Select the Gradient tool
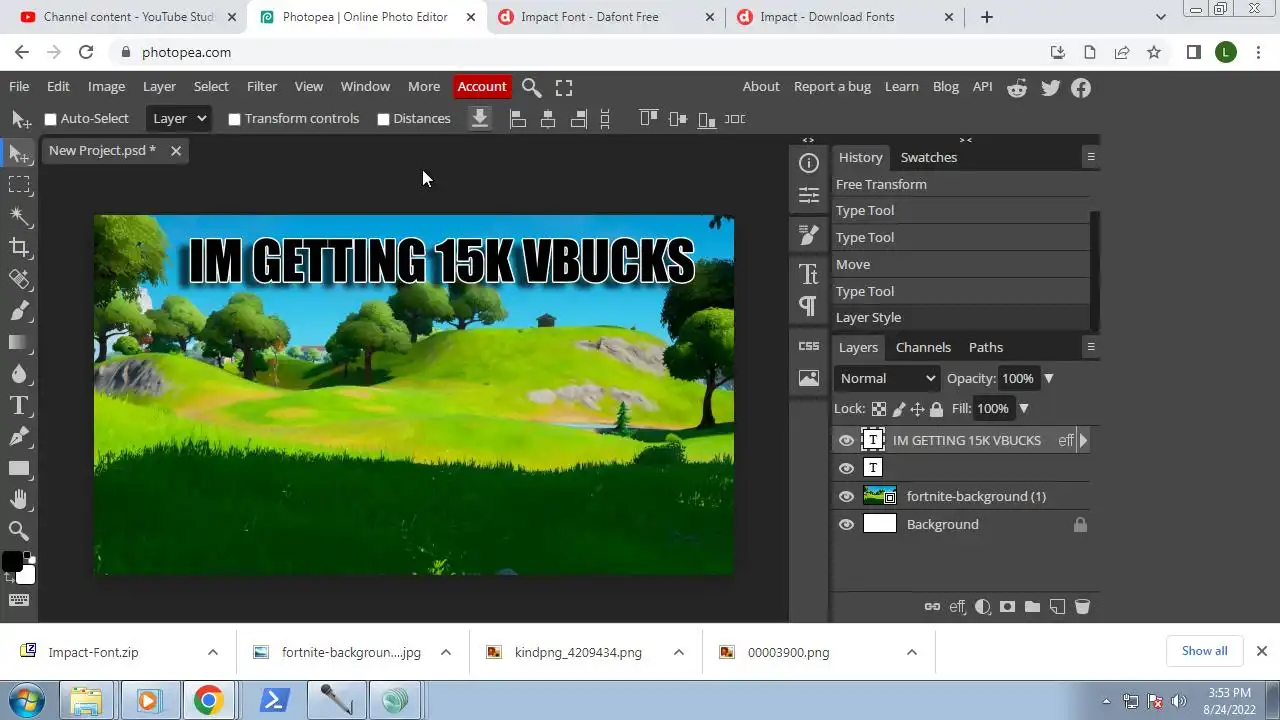 [19, 342]
